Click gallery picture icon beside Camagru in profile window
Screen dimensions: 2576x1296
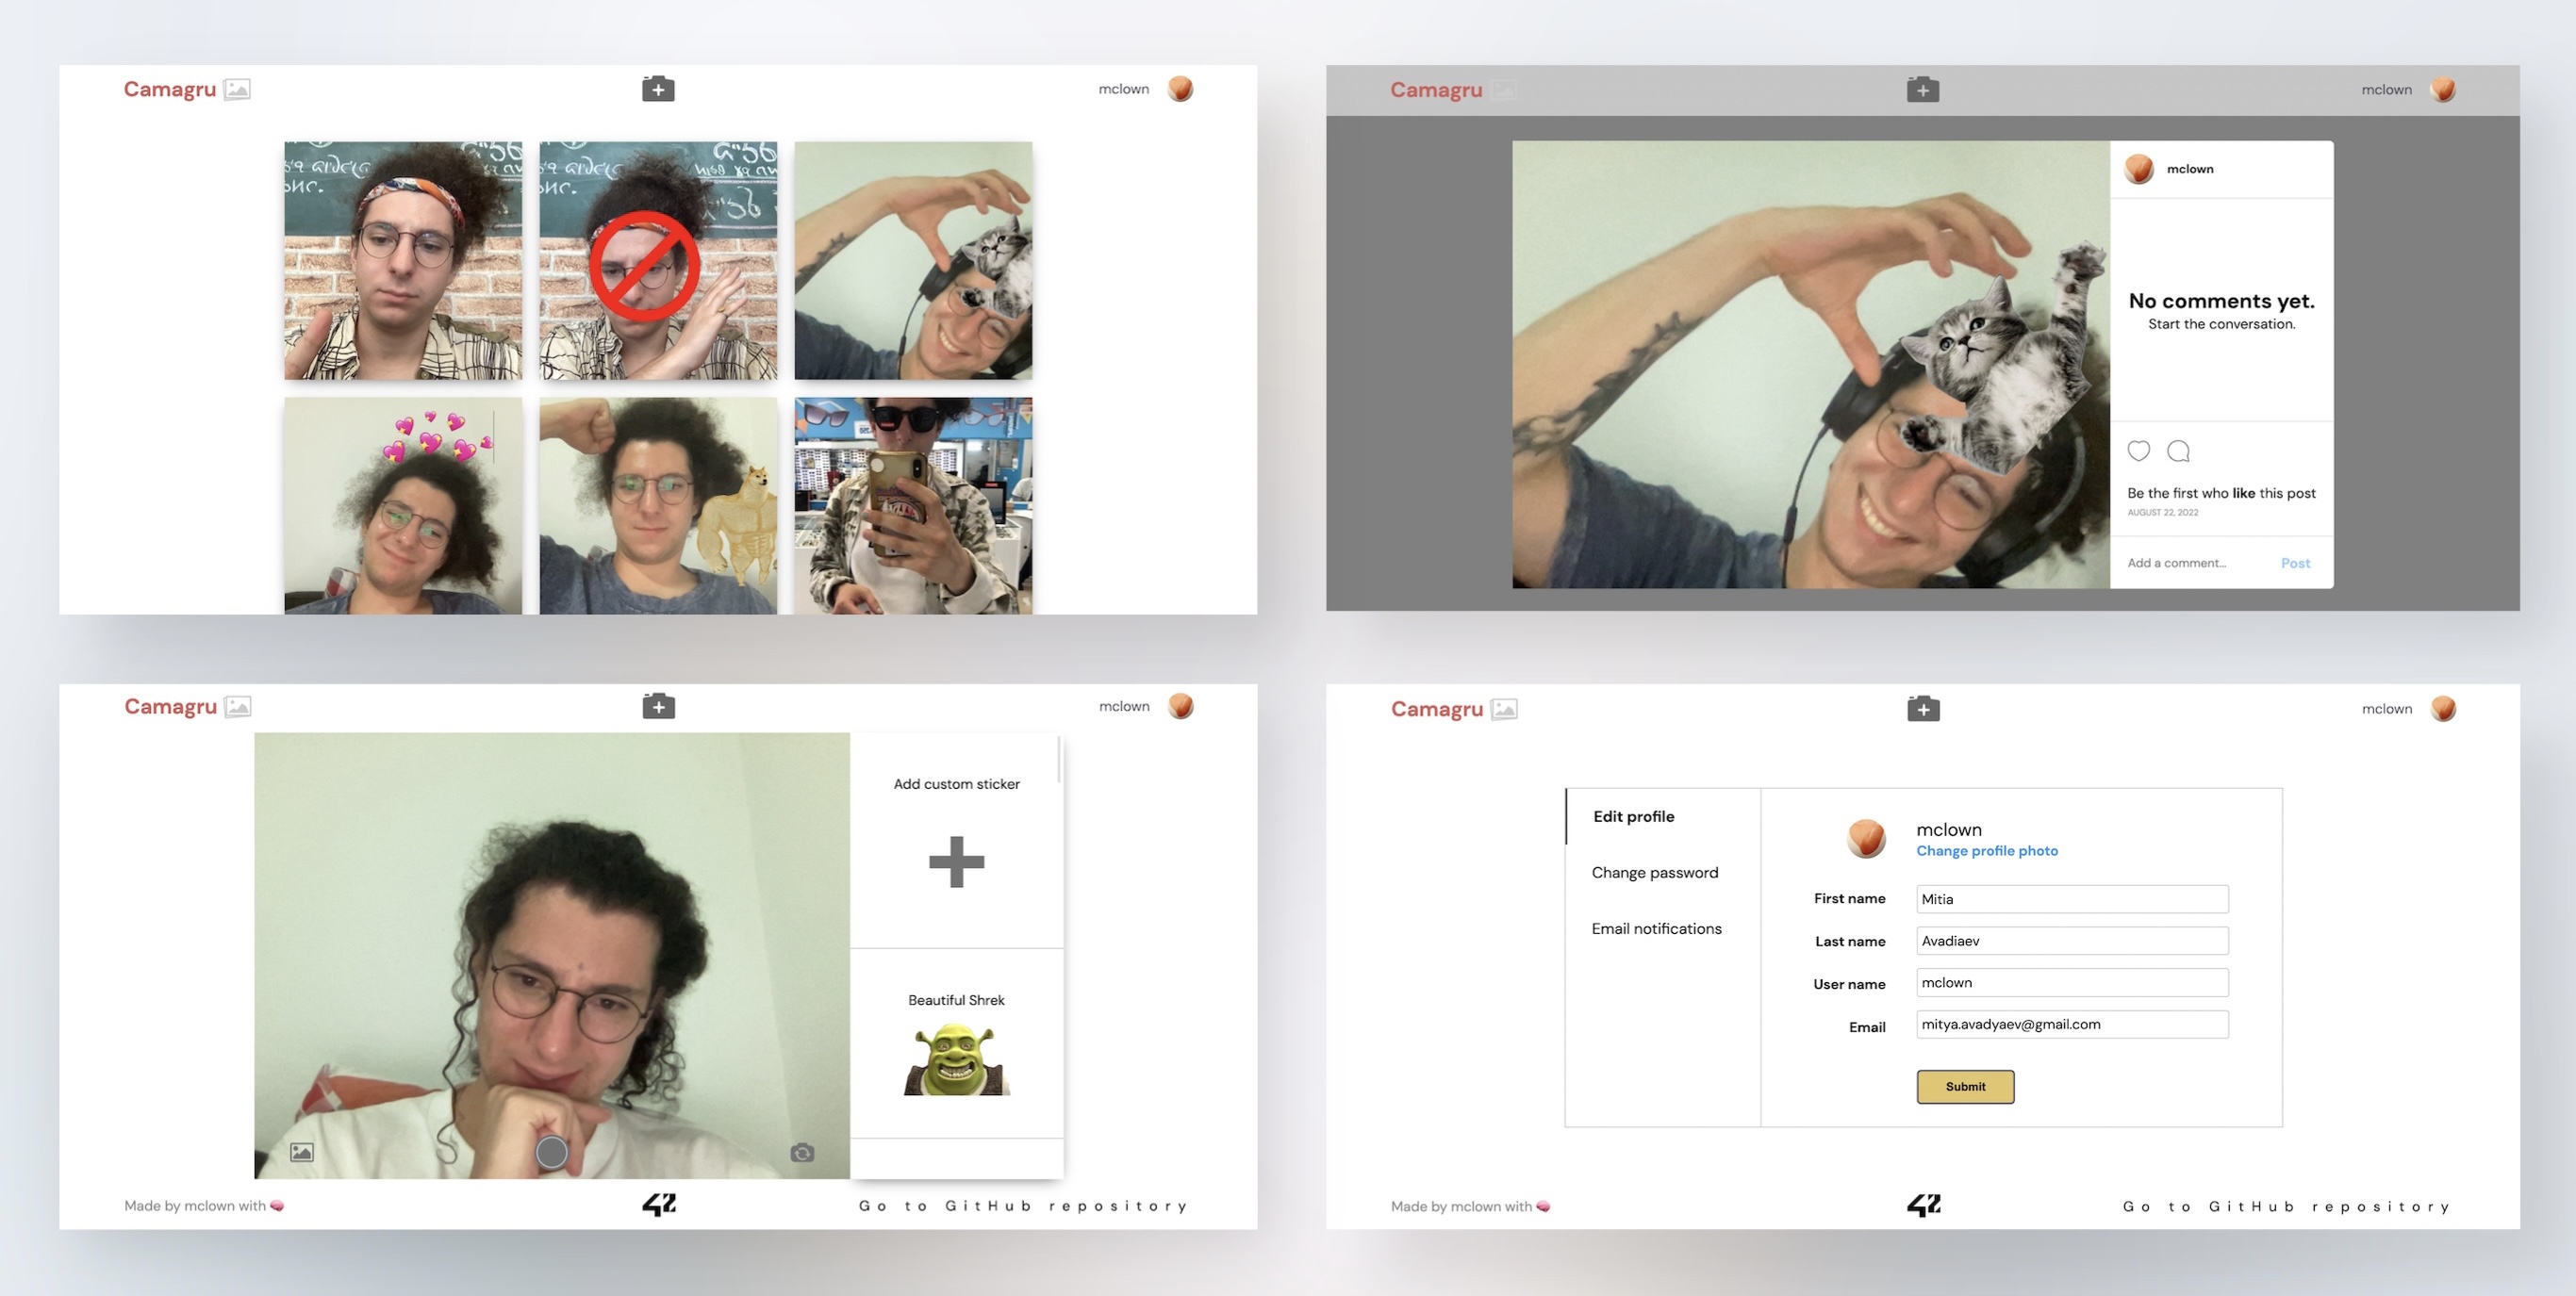(x=1504, y=709)
